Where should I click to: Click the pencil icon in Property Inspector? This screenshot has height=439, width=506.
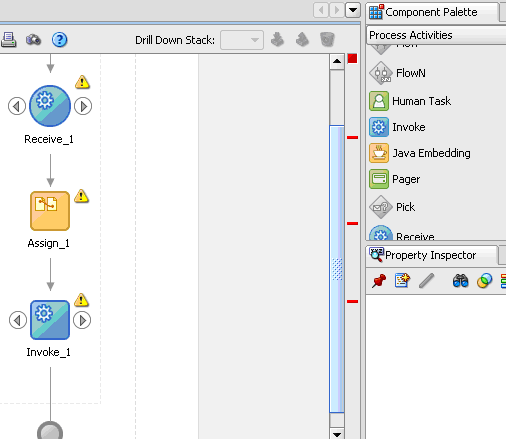427,280
